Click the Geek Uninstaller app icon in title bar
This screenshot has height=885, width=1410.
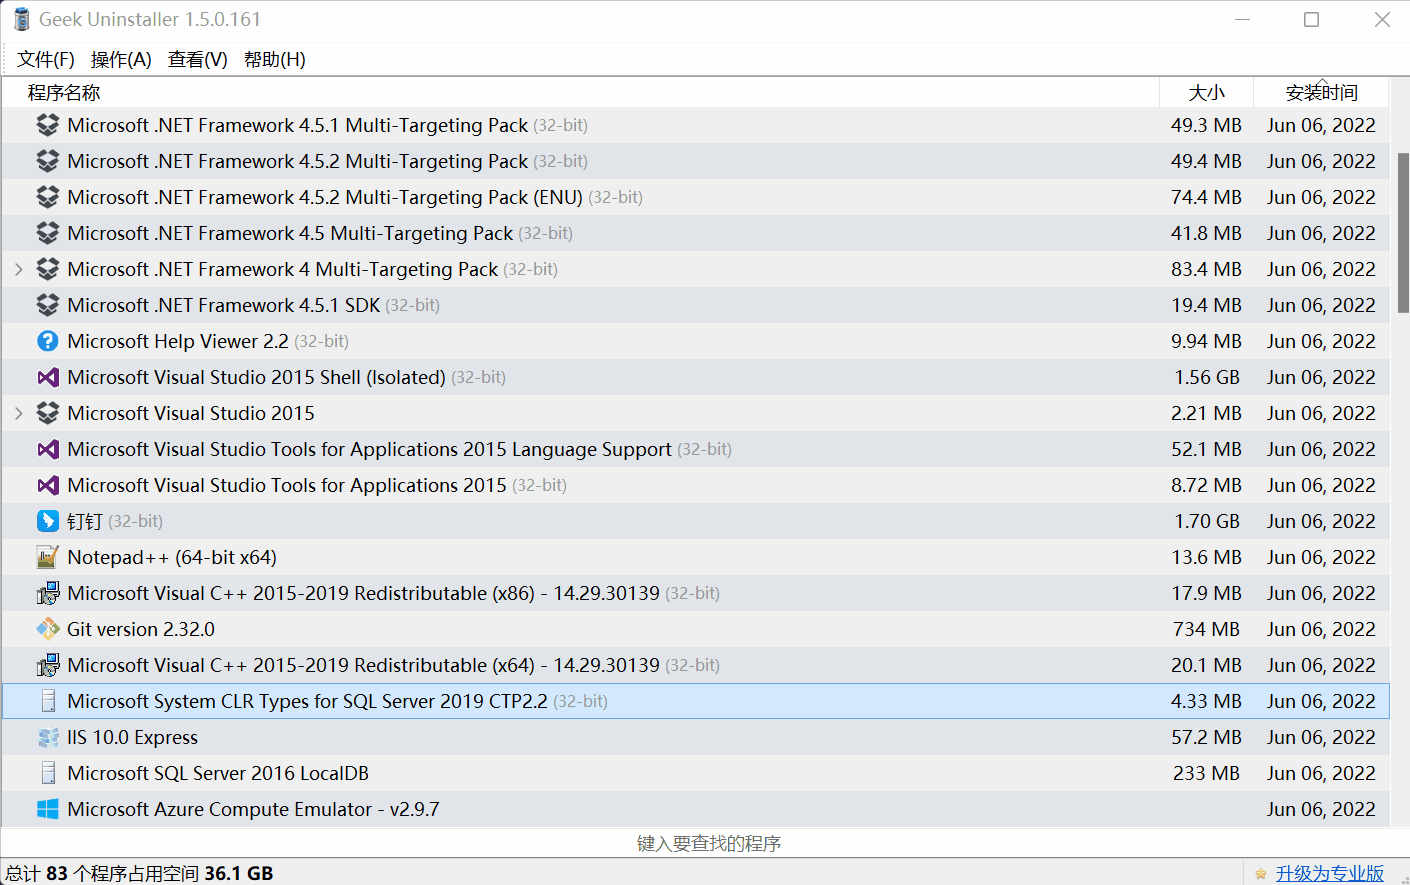(x=21, y=19)
